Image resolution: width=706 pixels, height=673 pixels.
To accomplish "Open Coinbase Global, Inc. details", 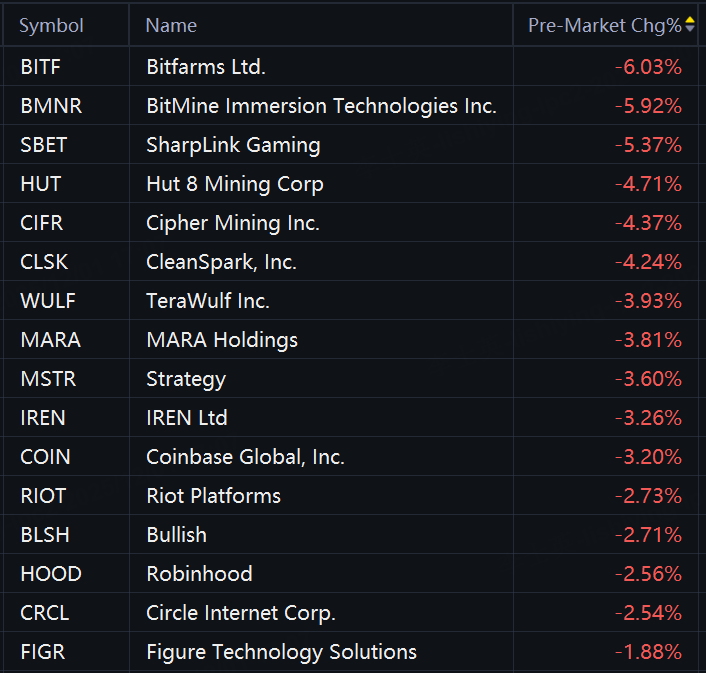I will coord(245,457).
